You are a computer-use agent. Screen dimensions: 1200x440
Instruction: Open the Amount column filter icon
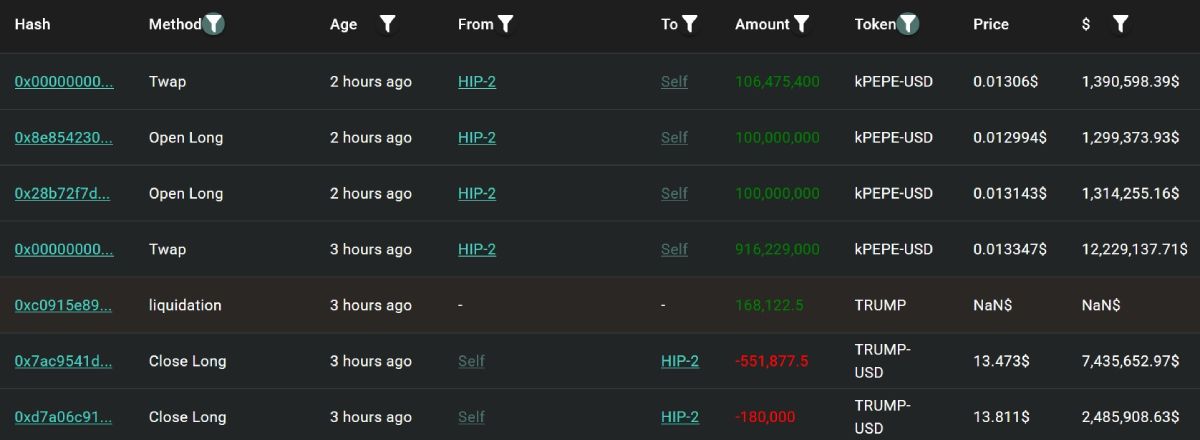(801, 24)
